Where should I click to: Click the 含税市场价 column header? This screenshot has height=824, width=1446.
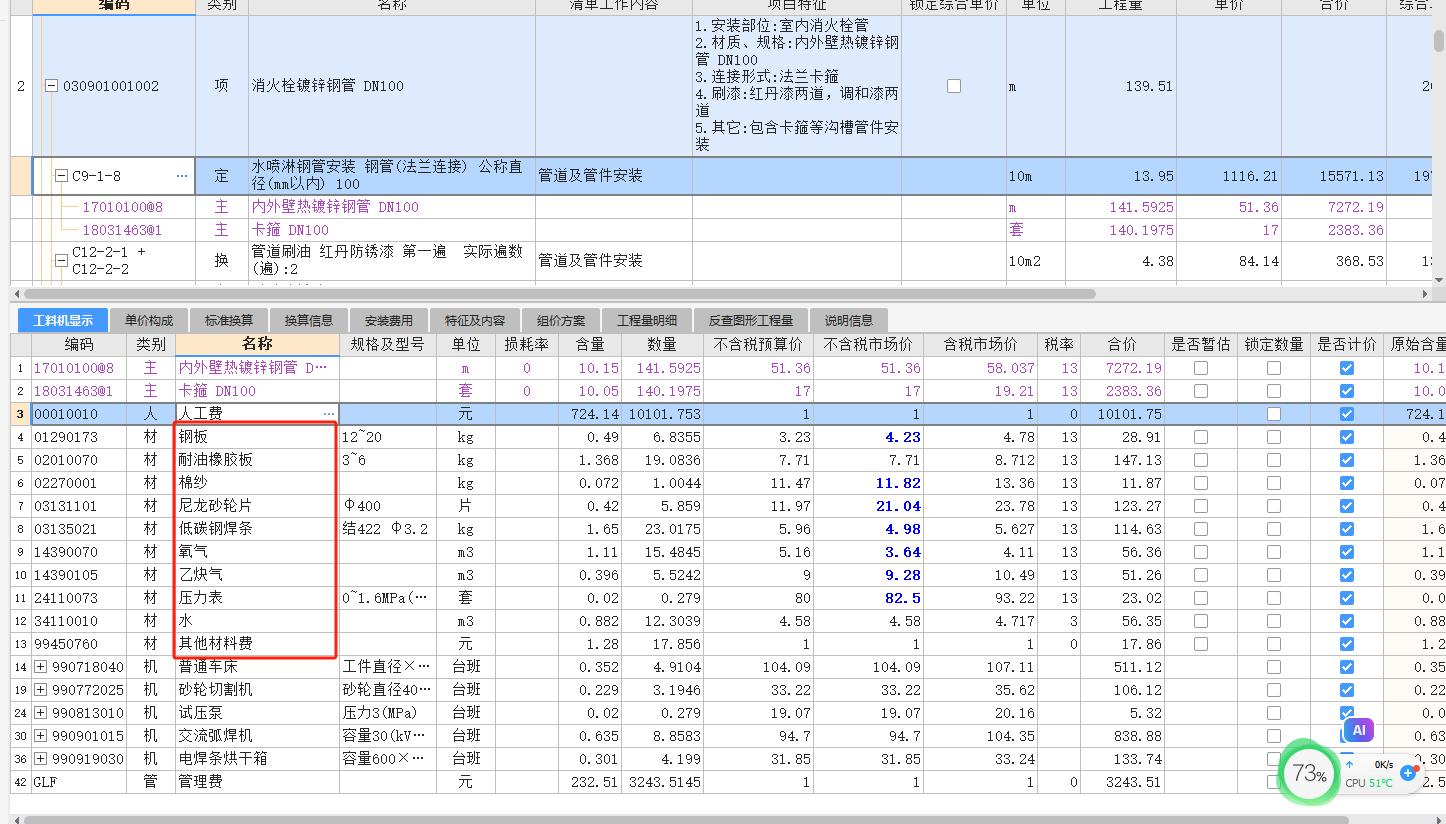tap(982, 344)
